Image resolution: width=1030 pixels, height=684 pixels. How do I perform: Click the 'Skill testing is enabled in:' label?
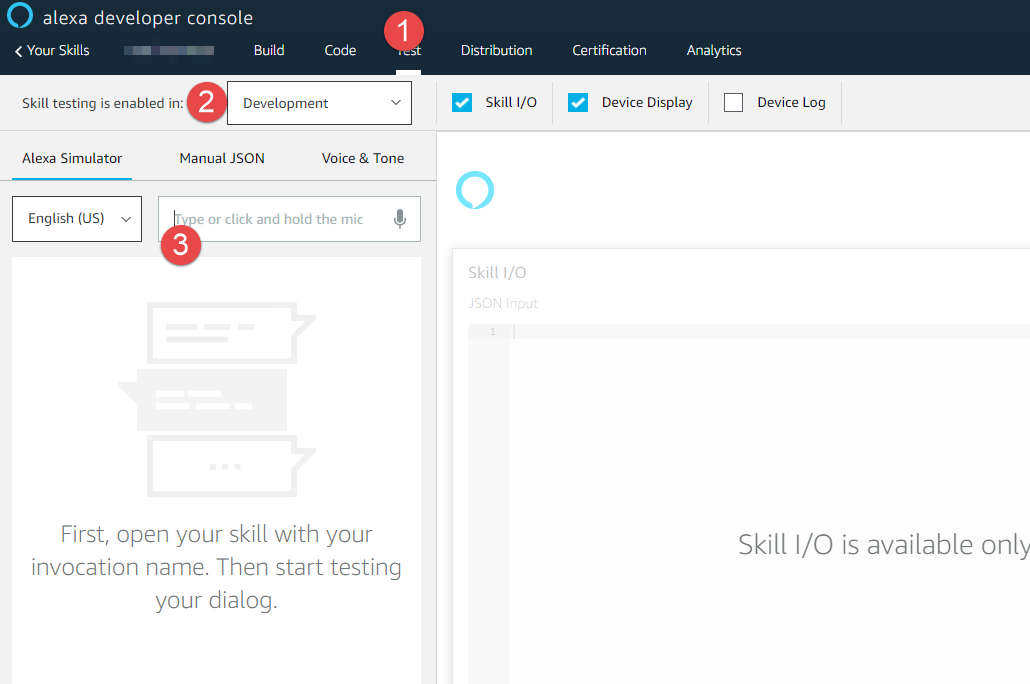(102, 103)
